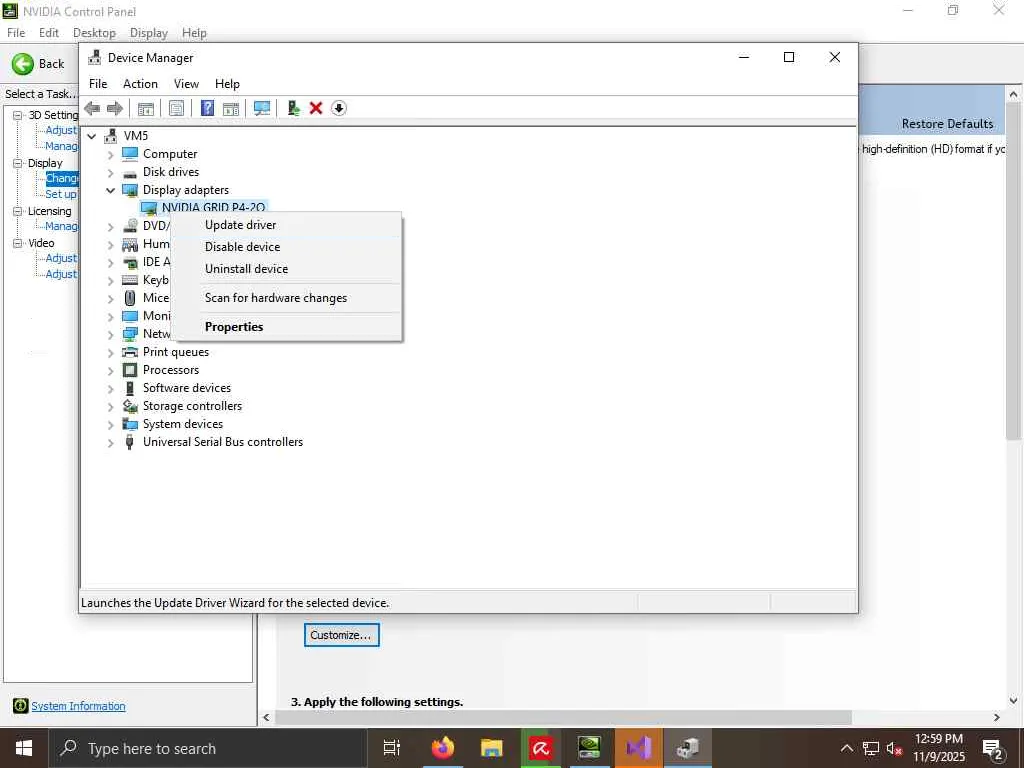Click NVIDIA panel vertical scrollbar thumb
Screen dimensions: 1024x768
[1013, 271]
